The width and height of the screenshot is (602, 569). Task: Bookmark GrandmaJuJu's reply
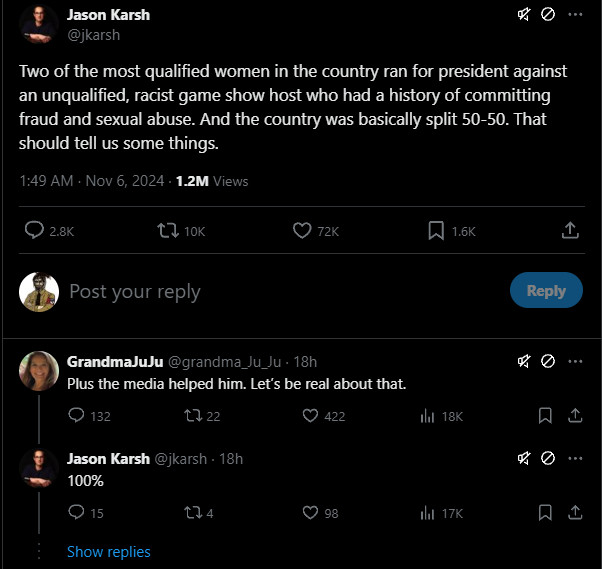tap(545, 416)
